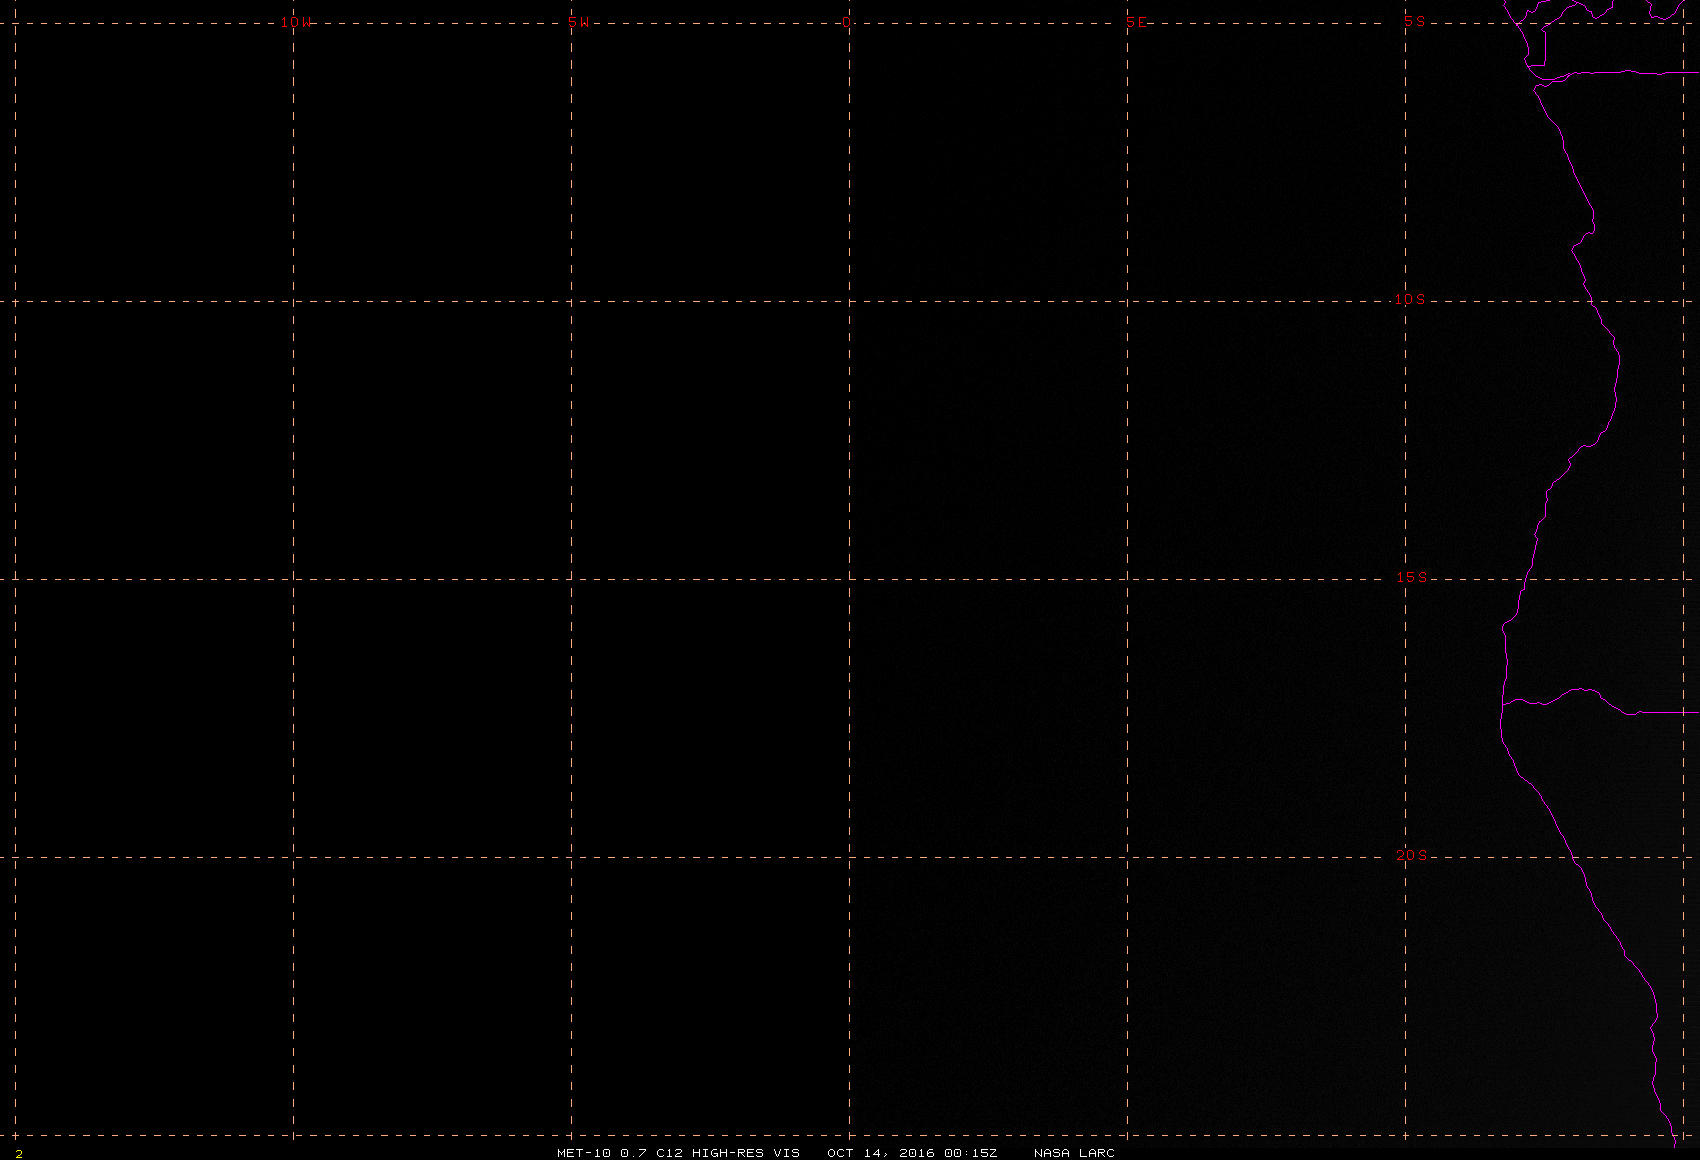This screenshot has width=1700, height=1160.
Task: Click the 0 longitude label
Action: [x=847, y=22]
